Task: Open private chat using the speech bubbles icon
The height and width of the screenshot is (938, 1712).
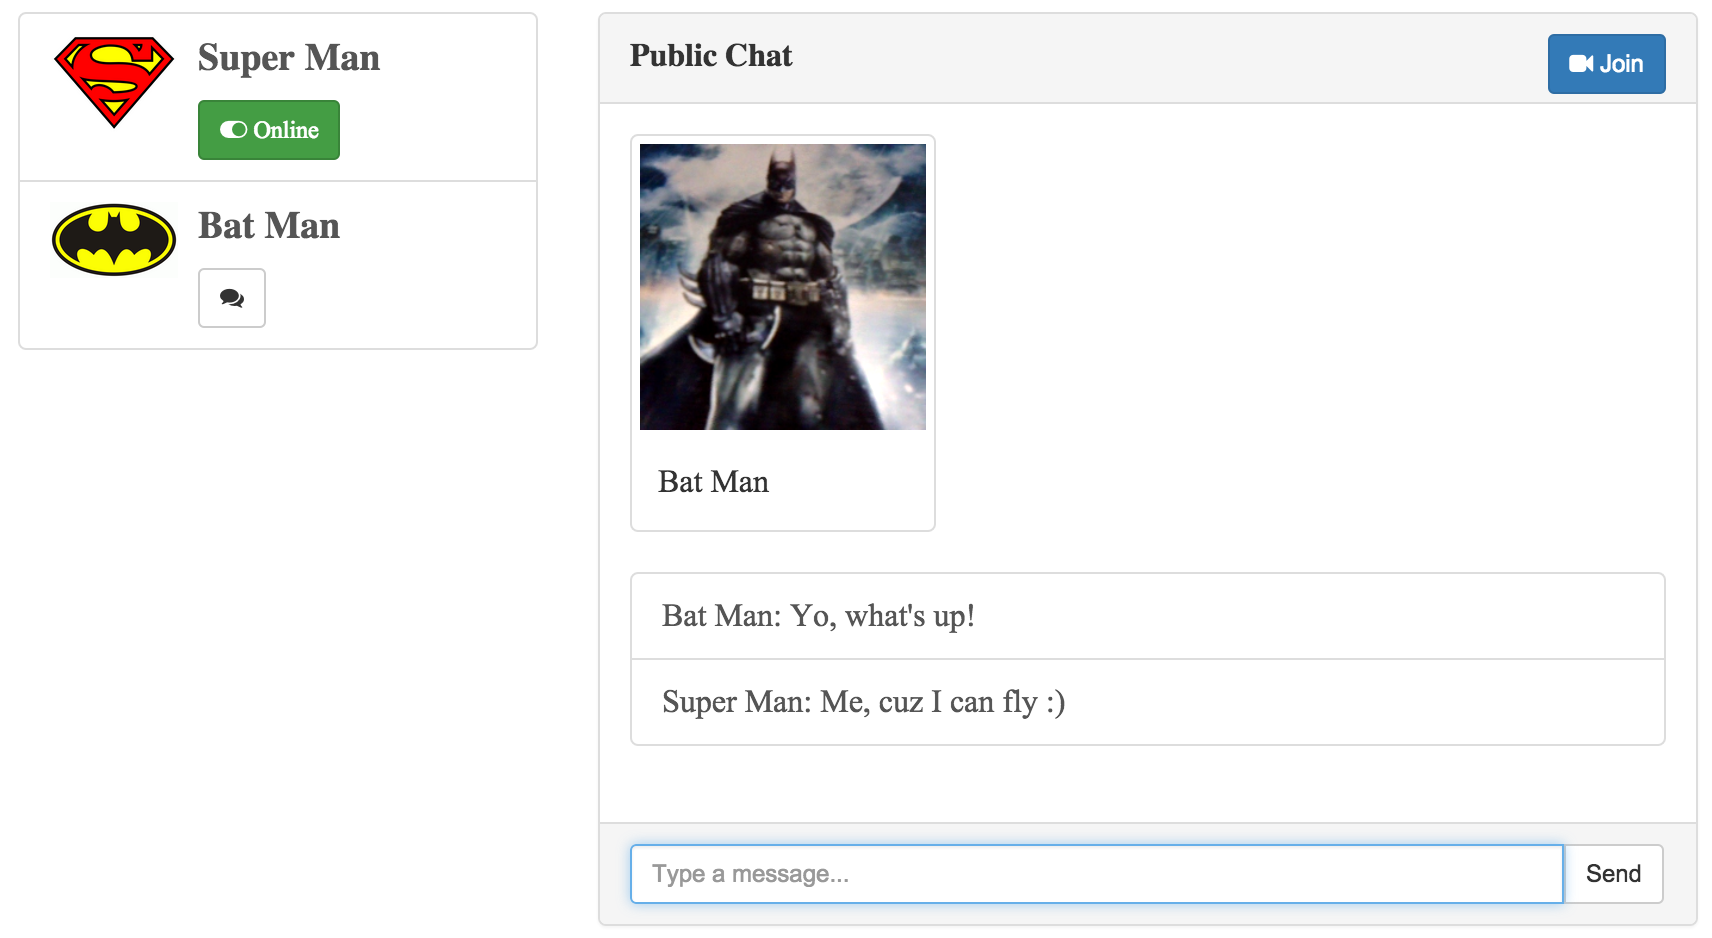Action: (232, 298)
